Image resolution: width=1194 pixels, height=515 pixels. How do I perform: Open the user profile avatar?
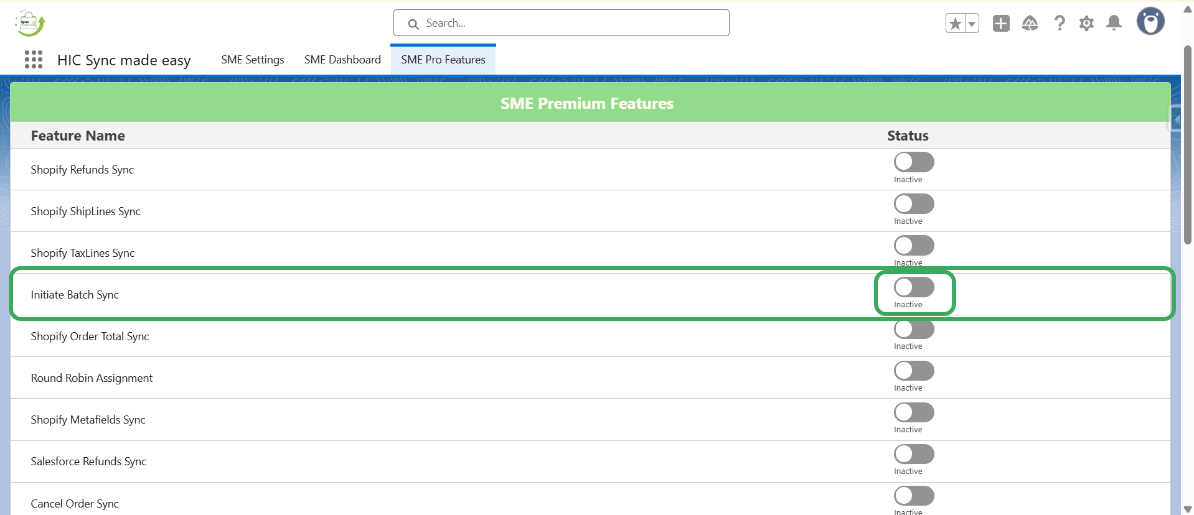click(x=1150, y=22)
